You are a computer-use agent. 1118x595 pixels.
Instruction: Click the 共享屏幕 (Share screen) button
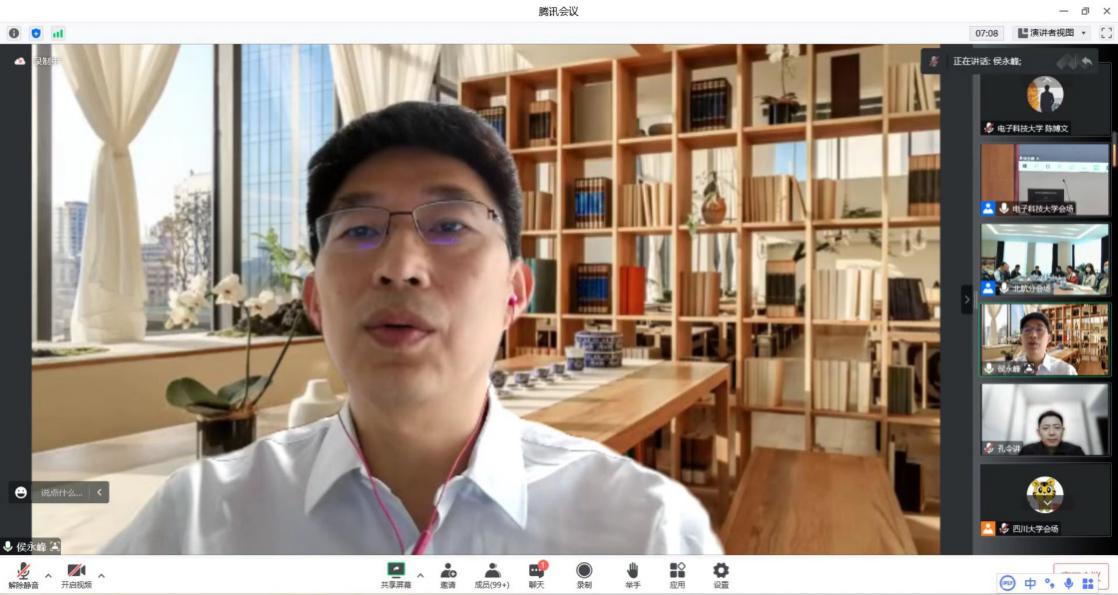(x=396, y=574)
